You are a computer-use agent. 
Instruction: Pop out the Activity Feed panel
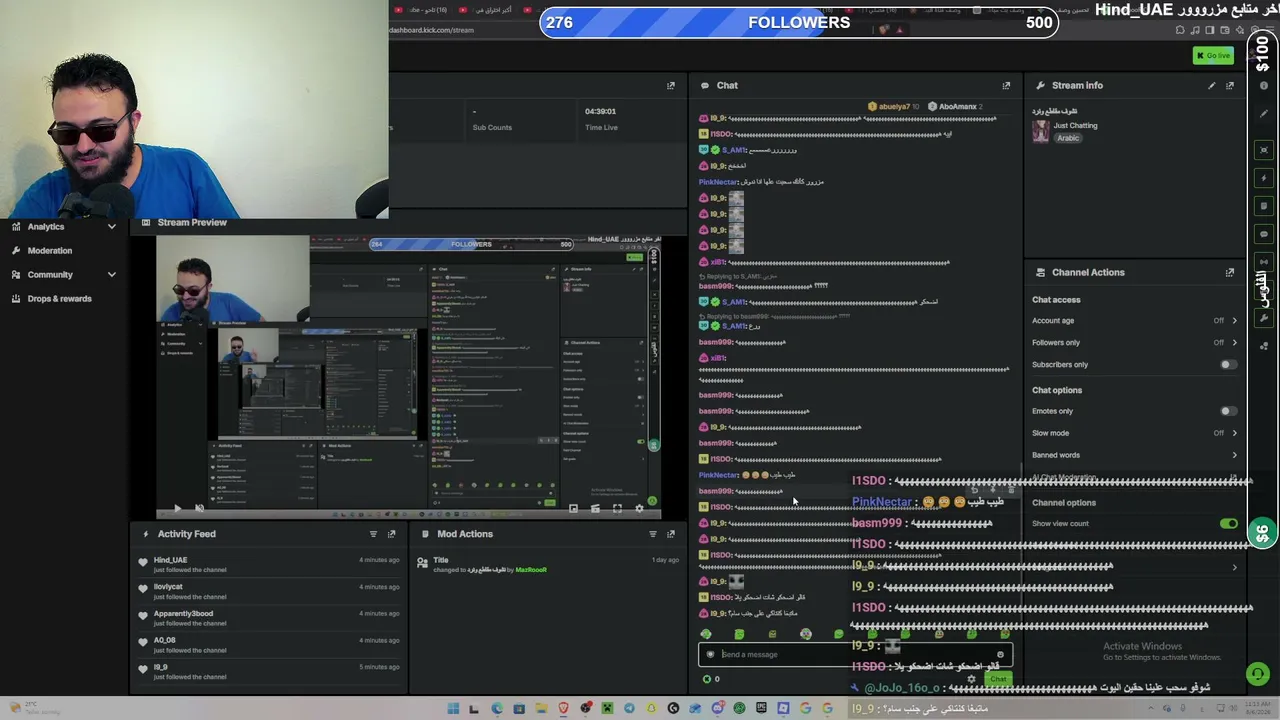coord(391,534)
